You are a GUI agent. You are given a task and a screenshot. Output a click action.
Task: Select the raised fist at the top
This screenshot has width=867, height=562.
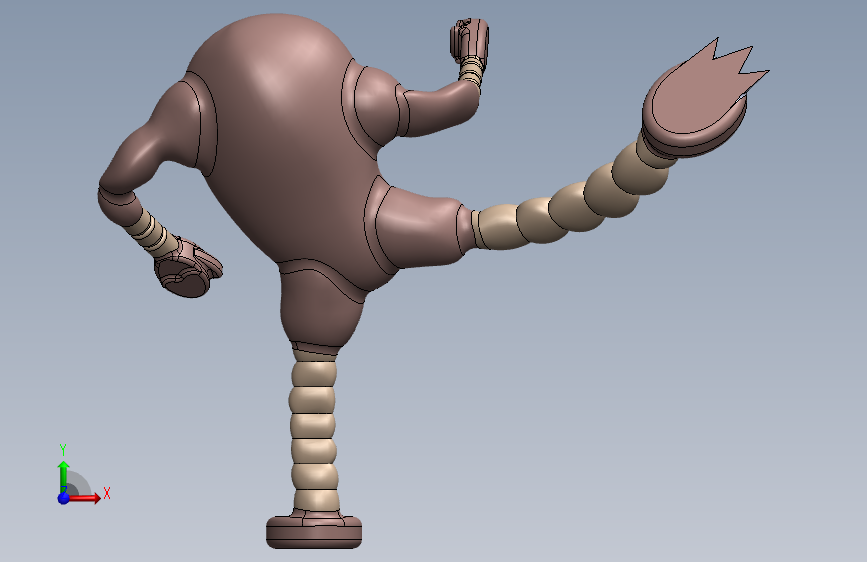tap(469, 40)
